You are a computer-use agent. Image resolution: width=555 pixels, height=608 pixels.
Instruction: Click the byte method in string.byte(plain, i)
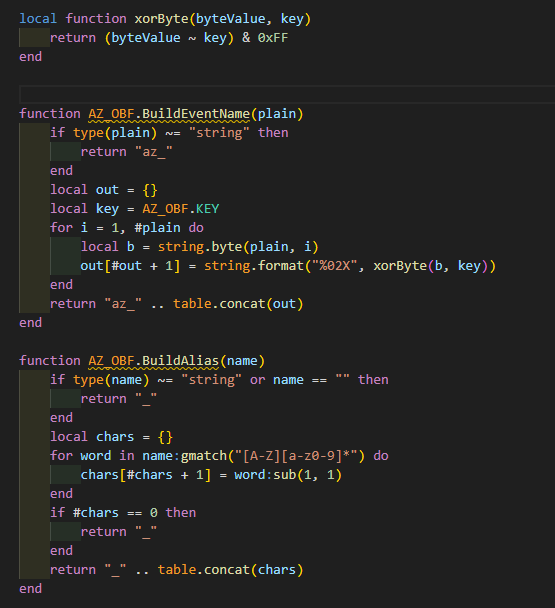(227, 247)
